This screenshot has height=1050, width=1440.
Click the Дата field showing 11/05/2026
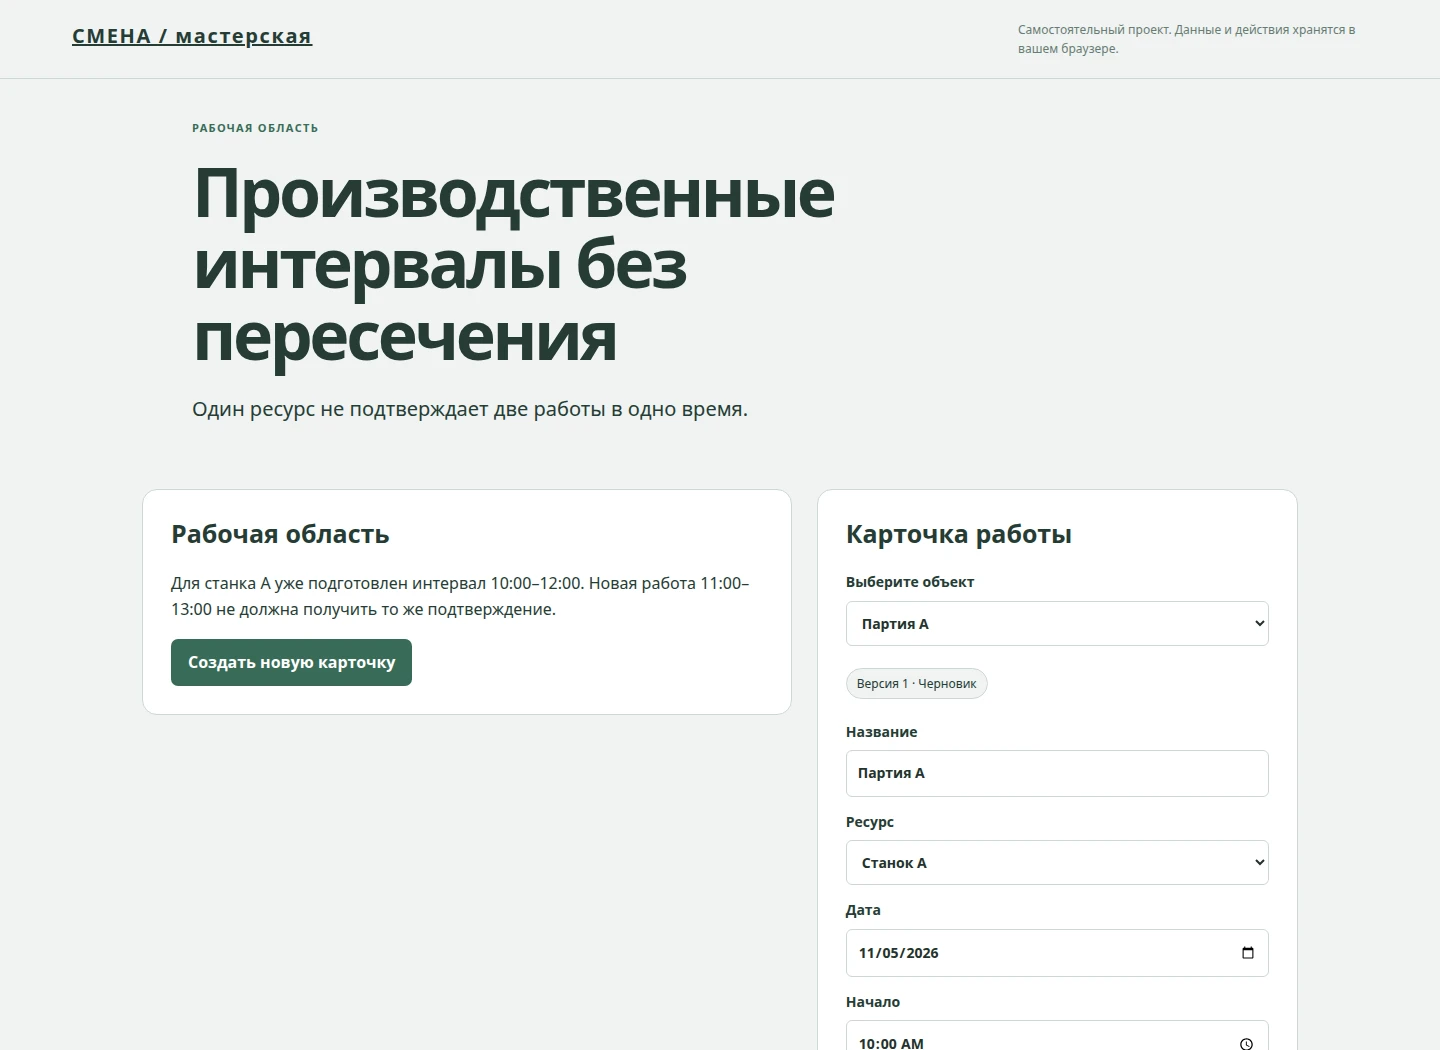click(1057, 953)
